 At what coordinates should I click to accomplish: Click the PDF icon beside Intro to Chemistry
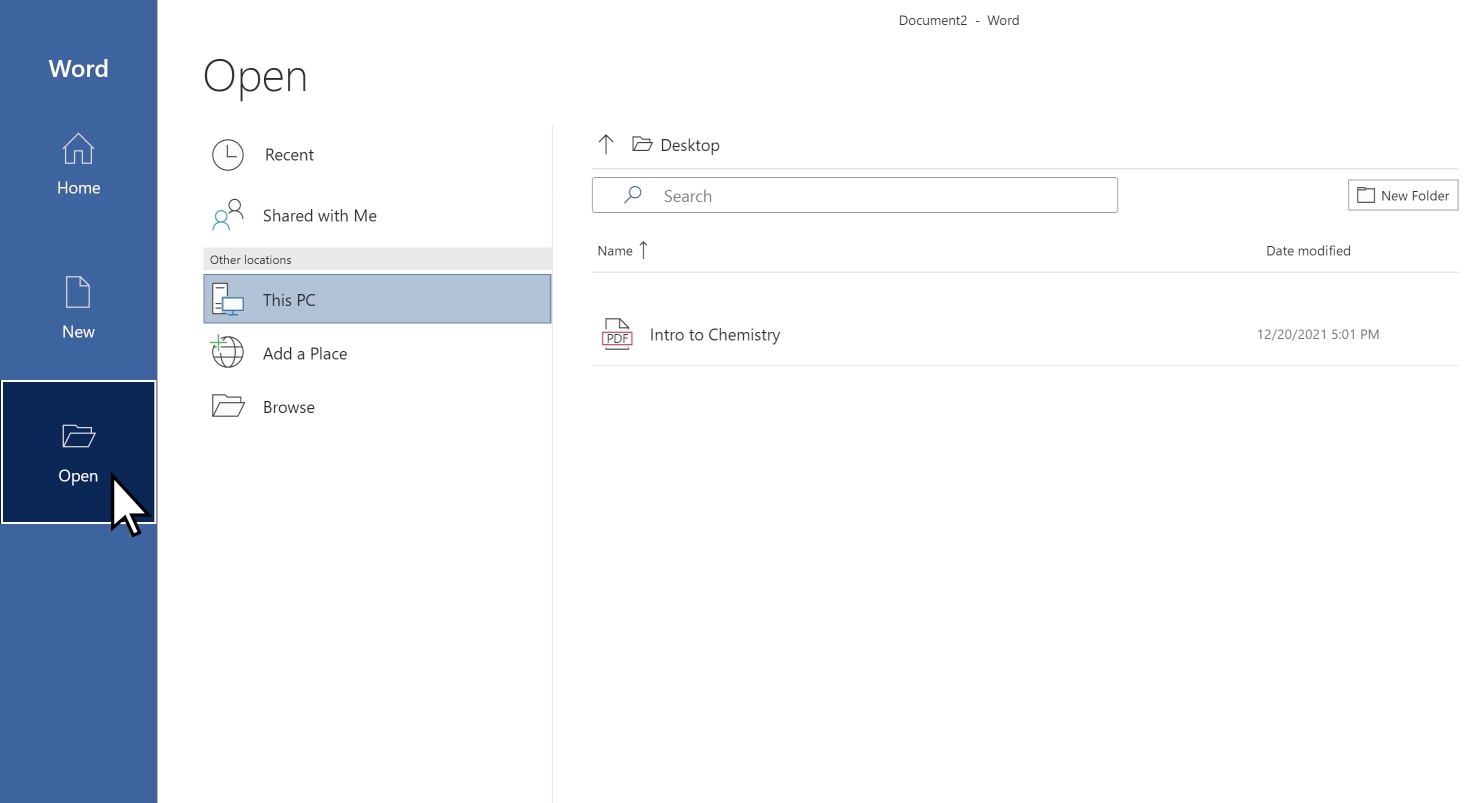[616, 334]
